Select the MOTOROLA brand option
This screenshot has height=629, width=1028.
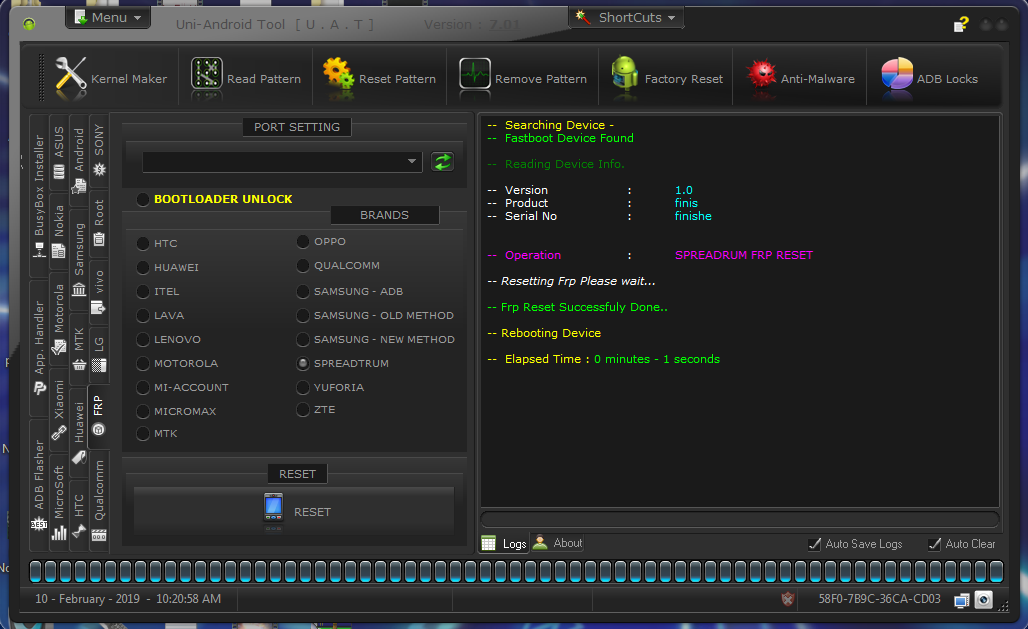click(177, 363)
